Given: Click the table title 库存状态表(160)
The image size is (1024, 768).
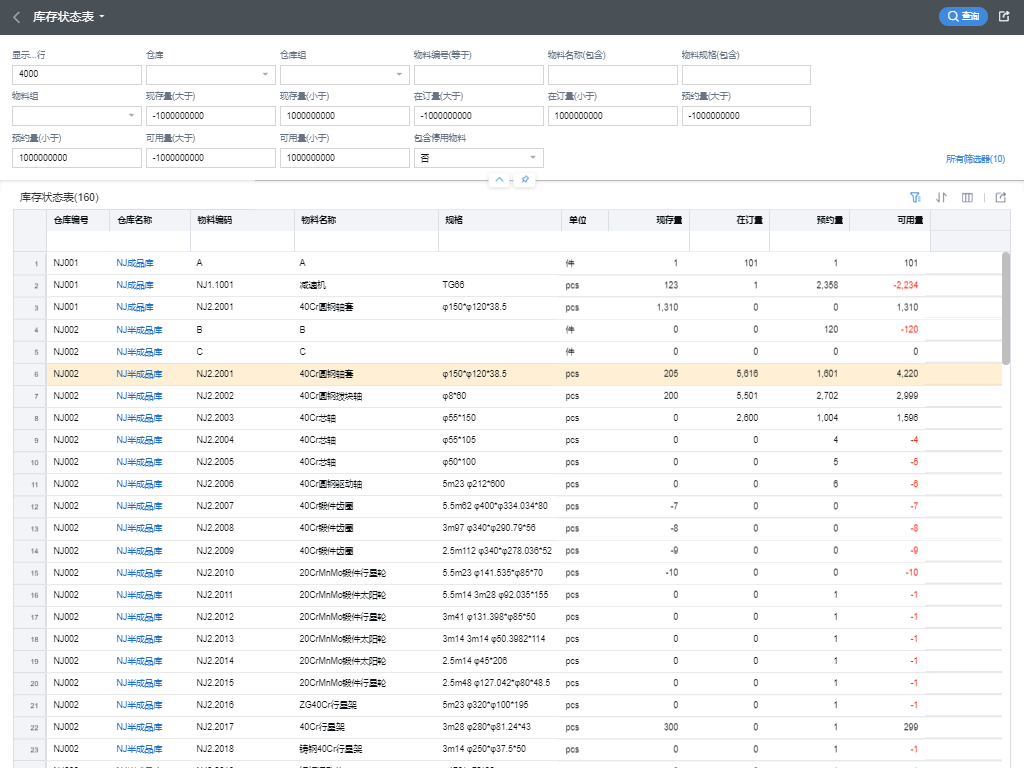Looking at the screenshot, I should coord(59,197).
